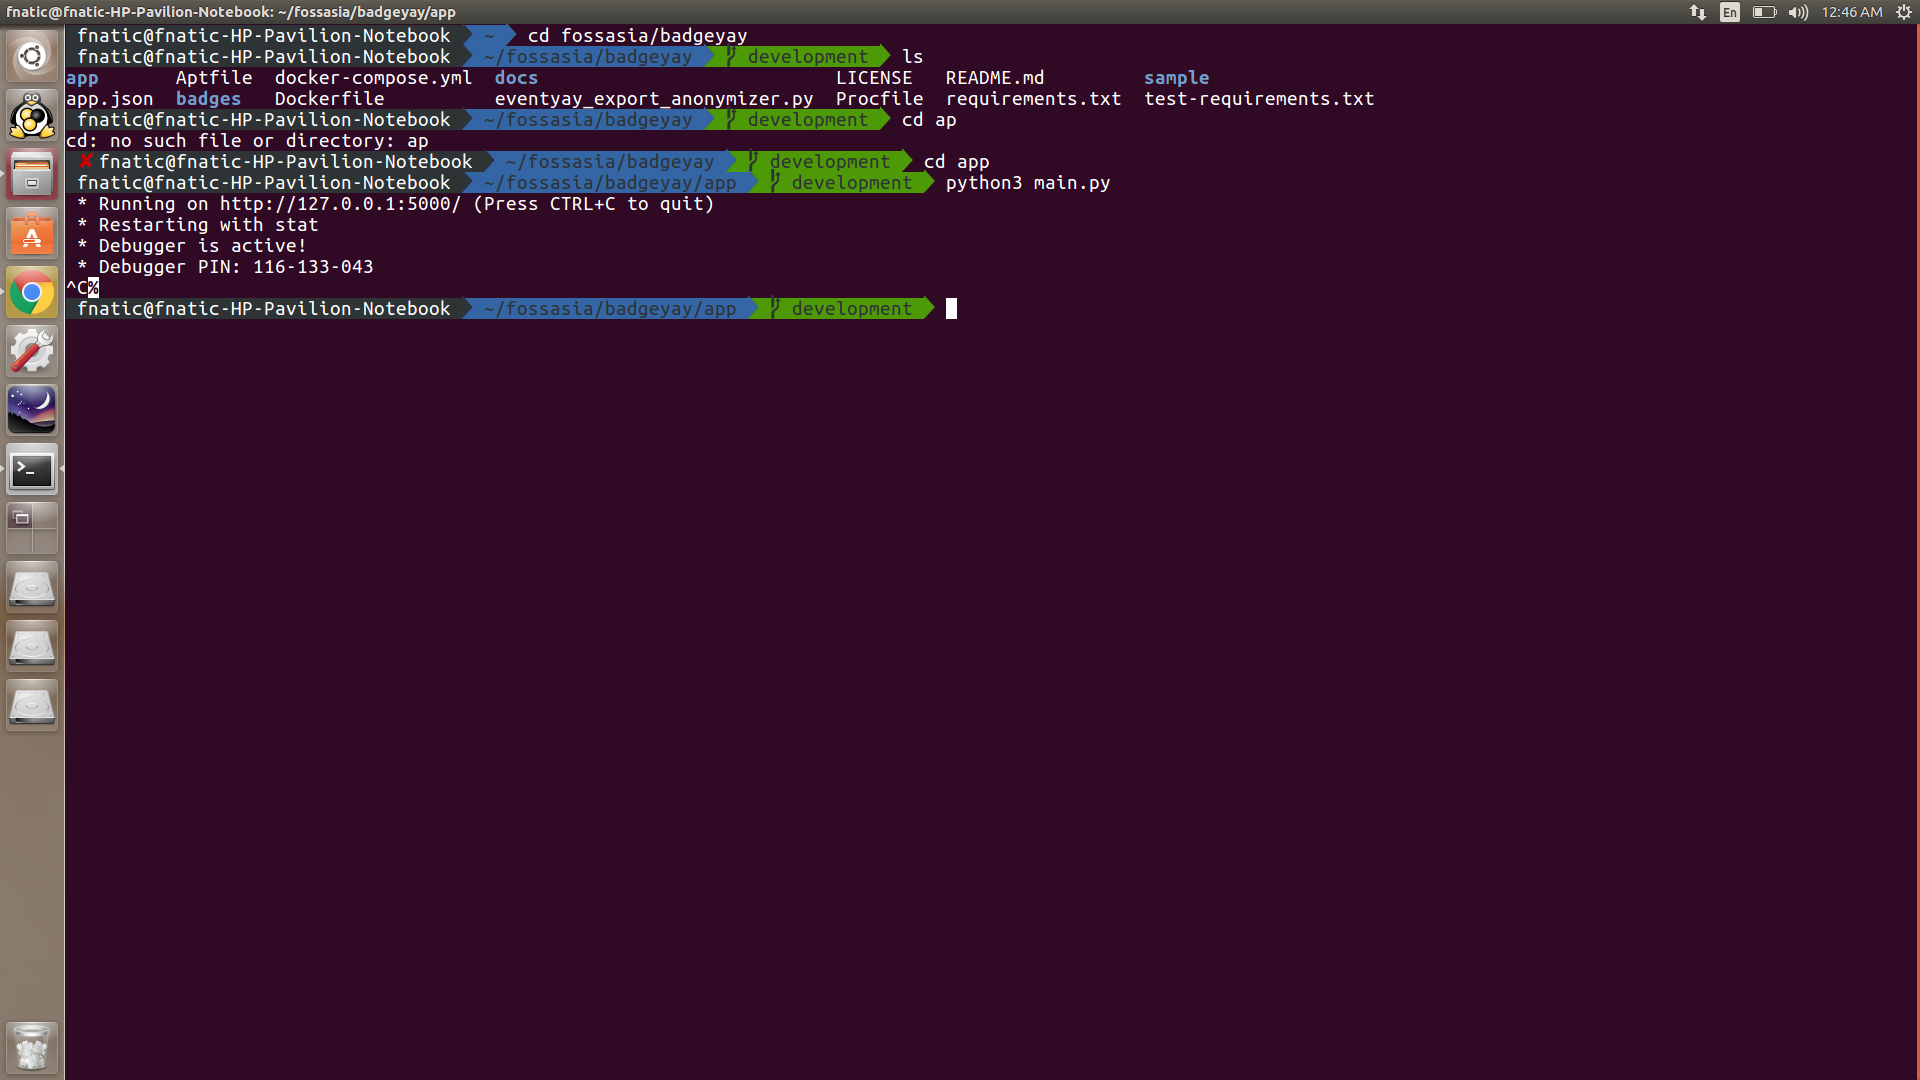Click 'python3 main.py' command text

point(1028,183)
